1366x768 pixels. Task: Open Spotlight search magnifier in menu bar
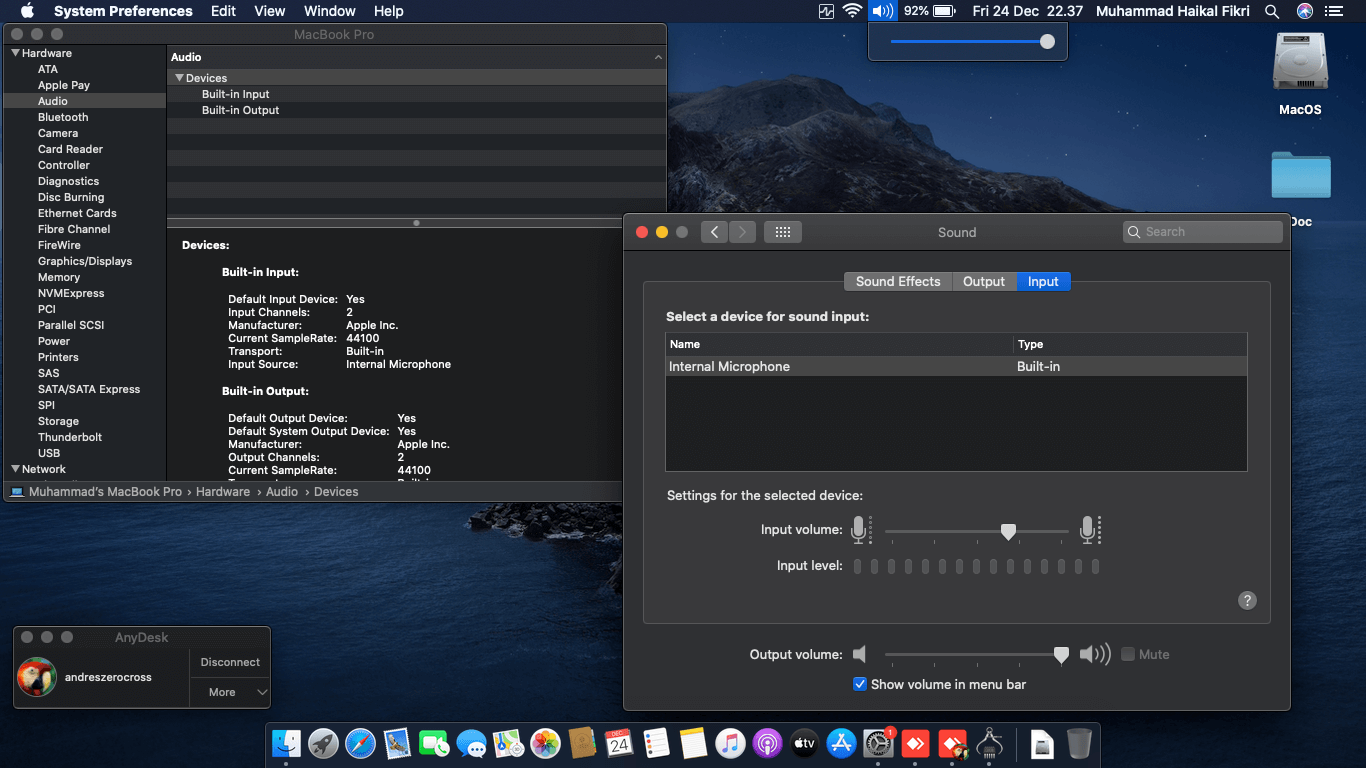[x=1272, y=11]
